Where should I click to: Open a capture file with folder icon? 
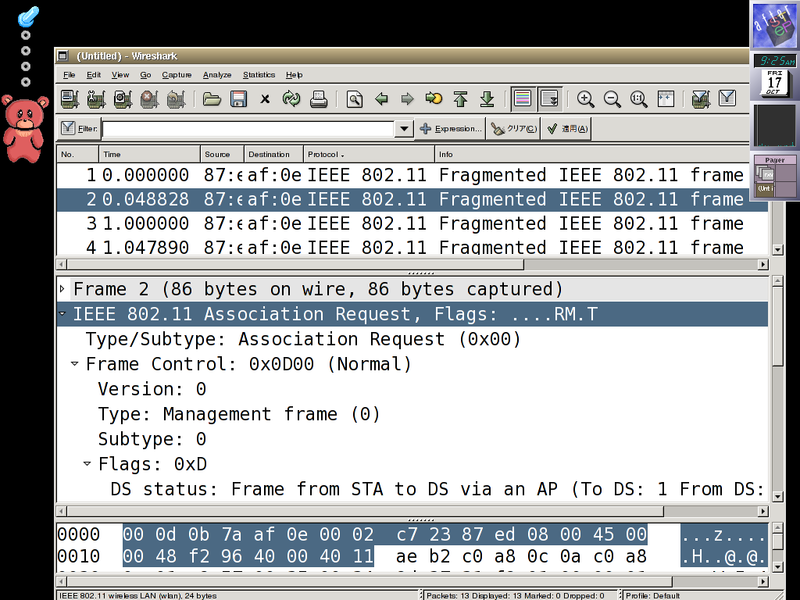(212, 98)
